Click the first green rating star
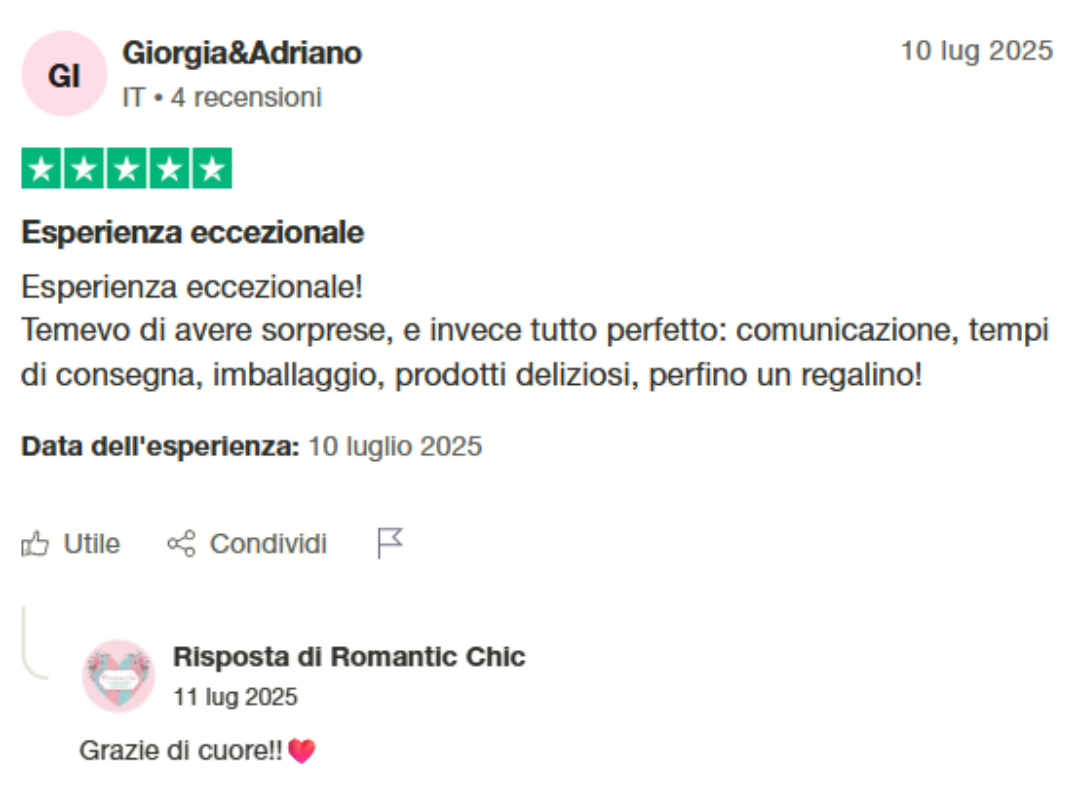 pyautogui.click(x=42, y=169)
